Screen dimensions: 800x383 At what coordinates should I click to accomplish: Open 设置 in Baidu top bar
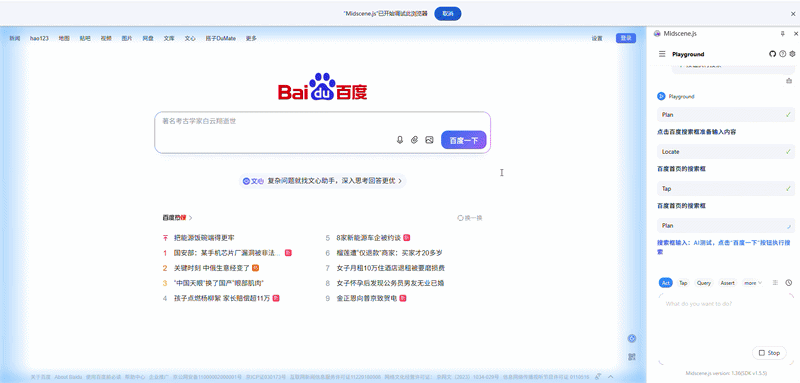click(x=597, y=38)
